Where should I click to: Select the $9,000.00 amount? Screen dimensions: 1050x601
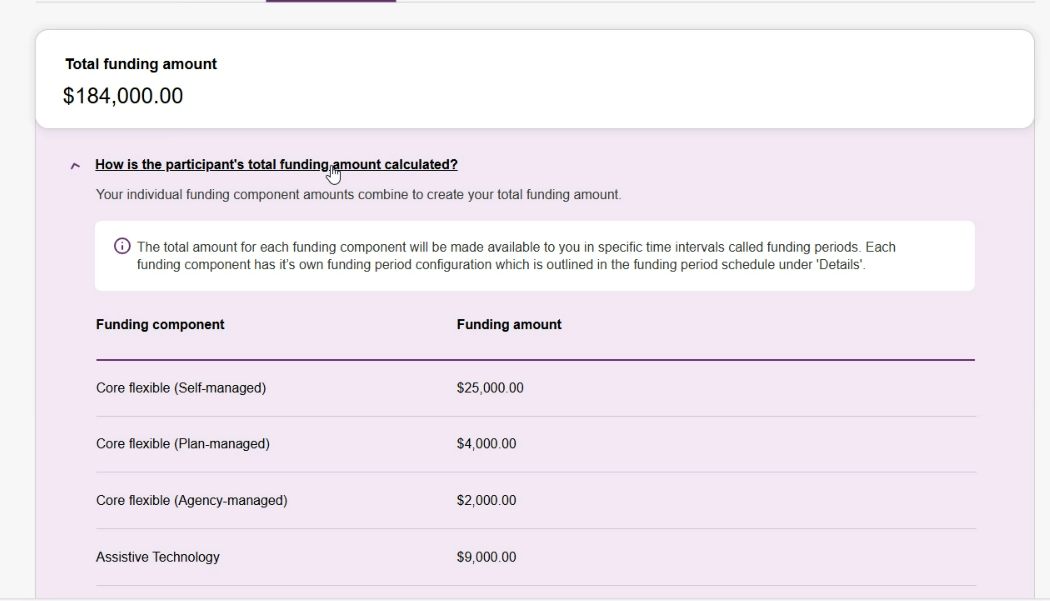pos(486,557)
